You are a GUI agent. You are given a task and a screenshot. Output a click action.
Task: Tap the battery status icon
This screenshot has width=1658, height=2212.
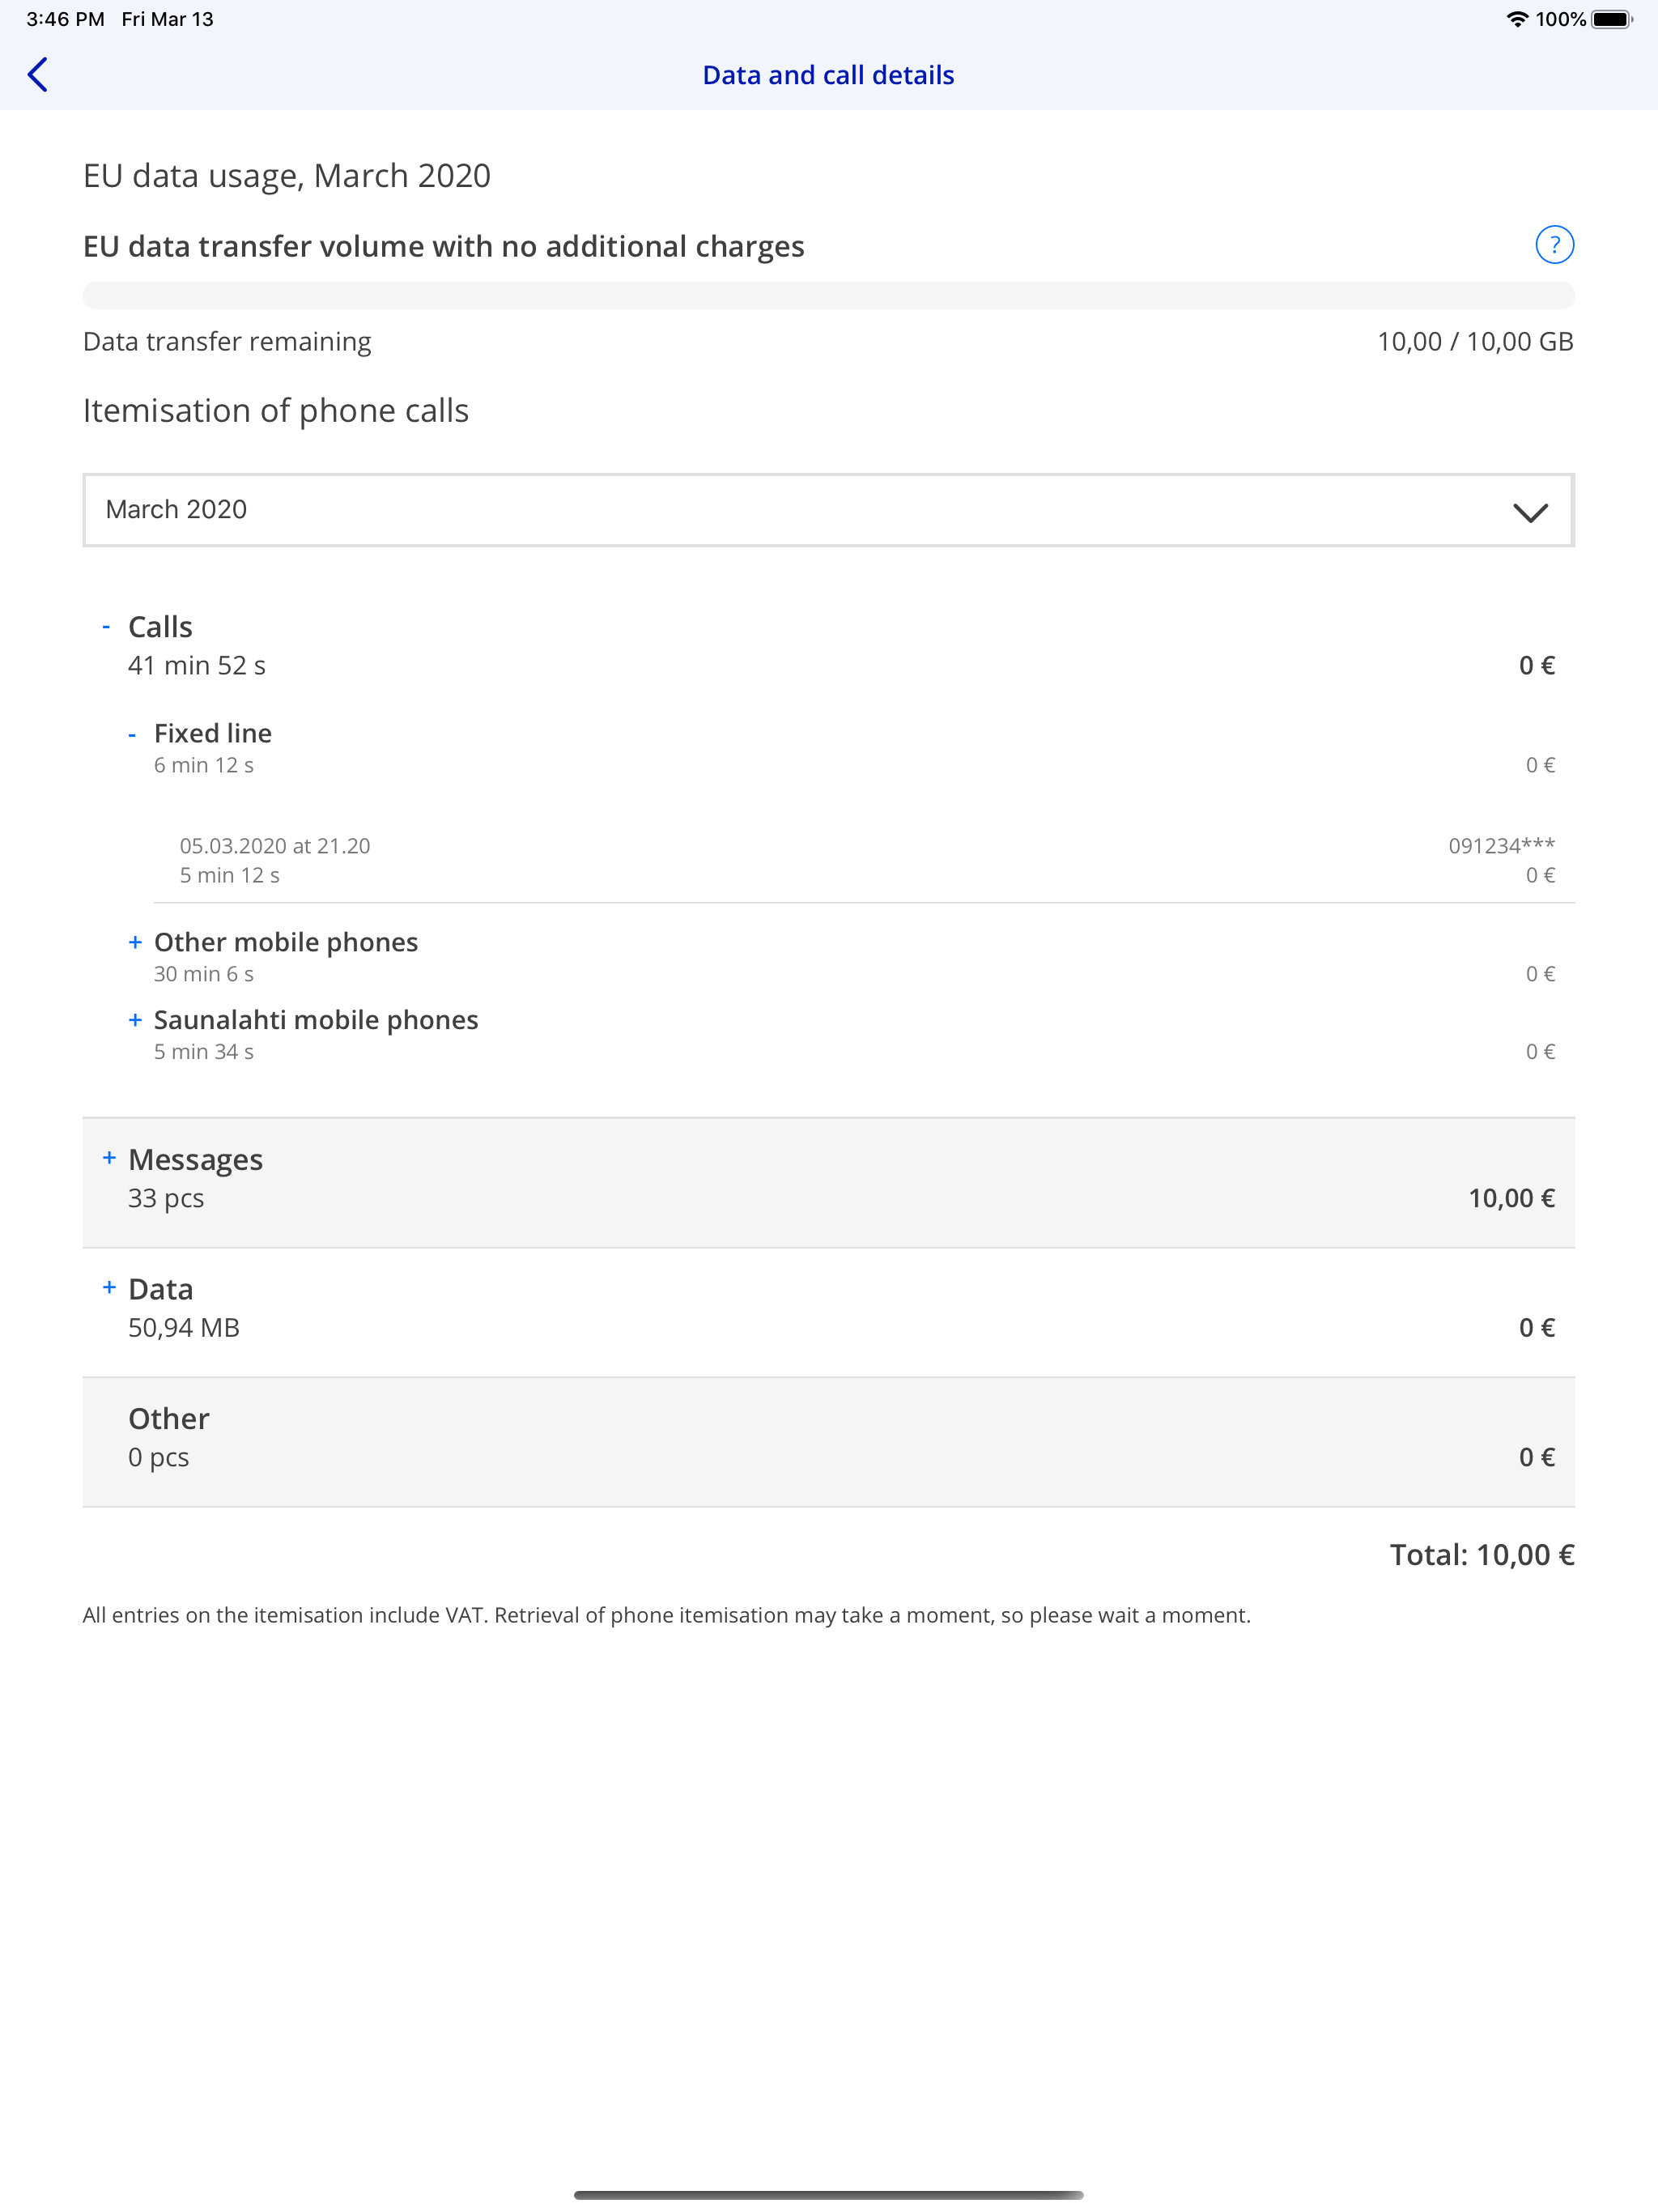pyautogui.click(x=1611, y=19)
